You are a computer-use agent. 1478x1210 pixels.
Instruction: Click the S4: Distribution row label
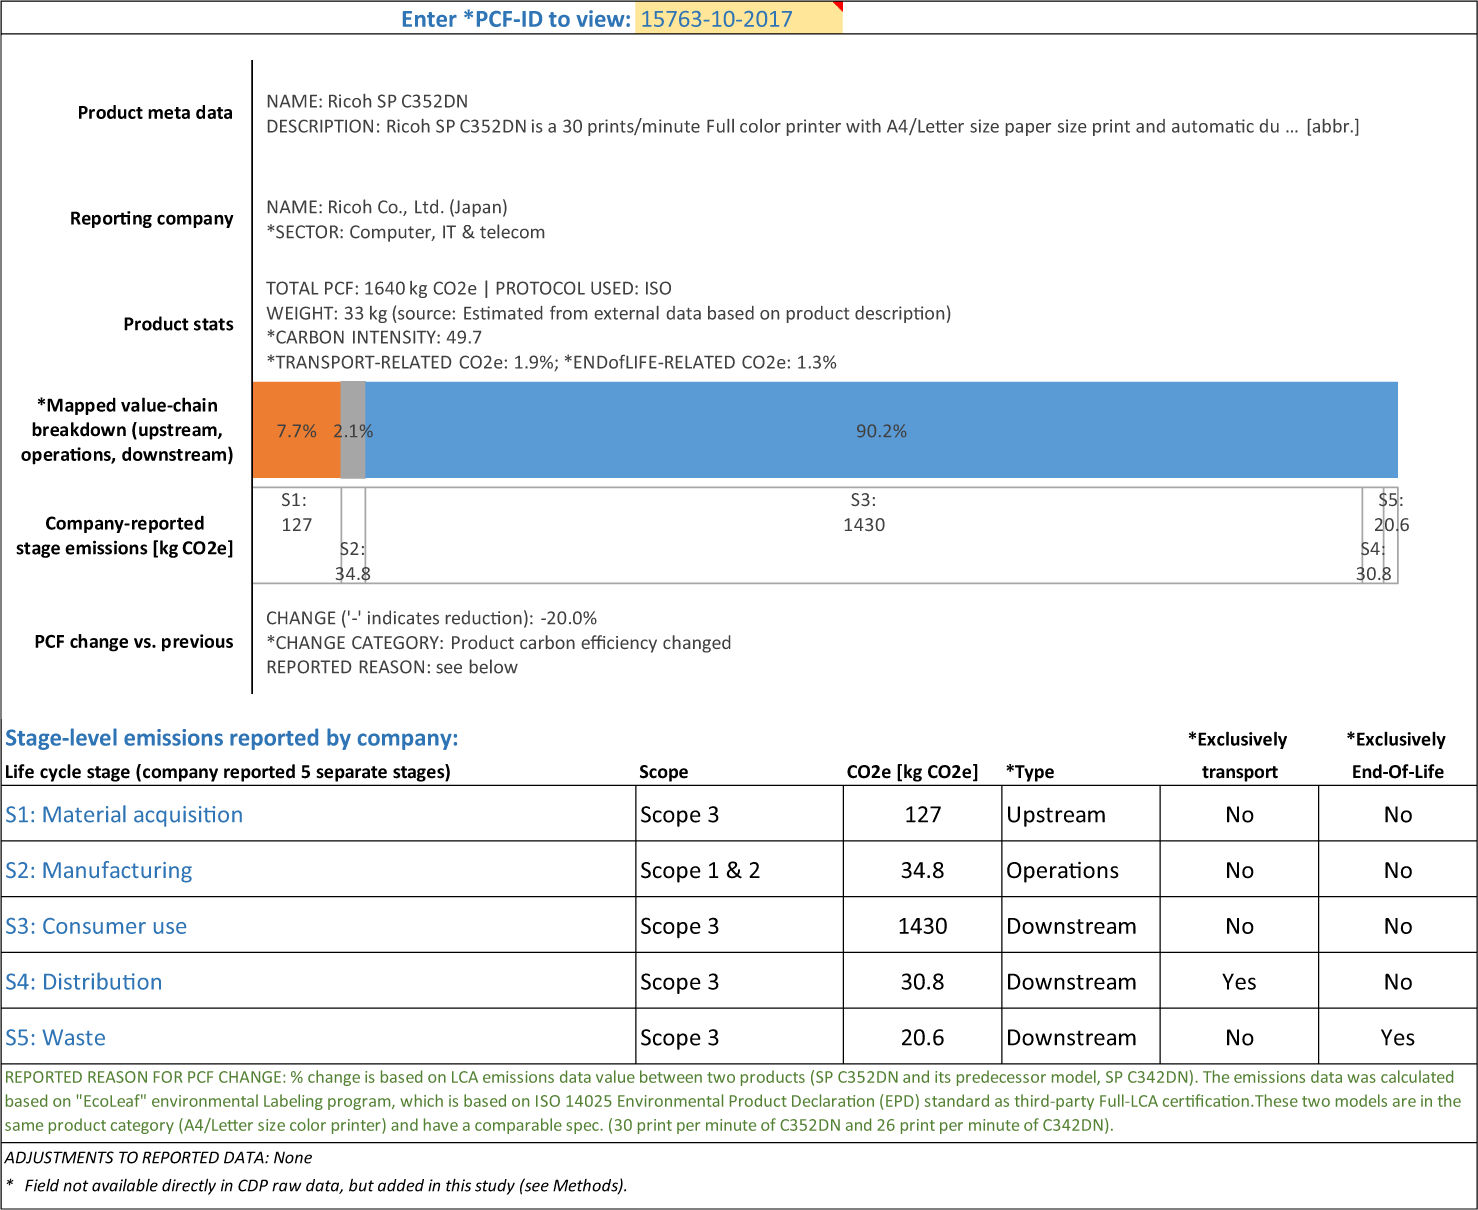point(84,982)
